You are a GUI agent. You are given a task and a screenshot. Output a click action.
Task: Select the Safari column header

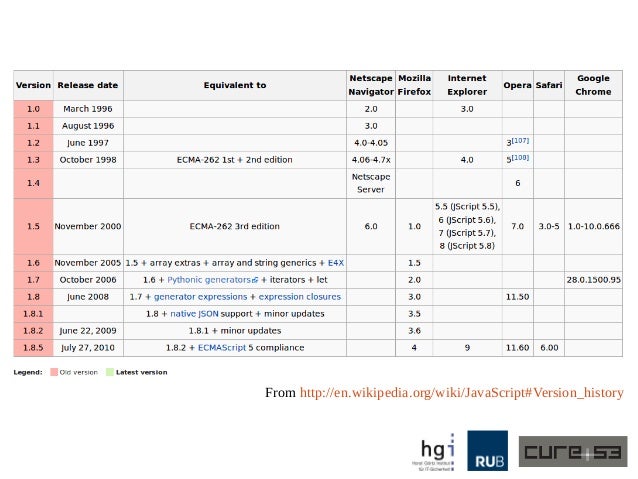coord(549,85)
